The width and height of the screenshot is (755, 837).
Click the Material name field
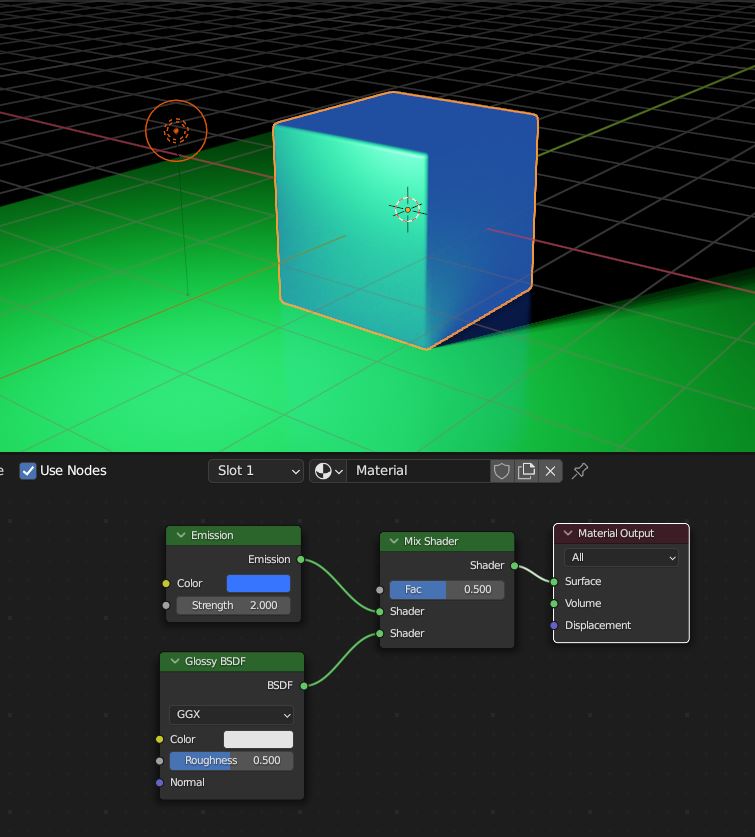[x=419, y=471]
